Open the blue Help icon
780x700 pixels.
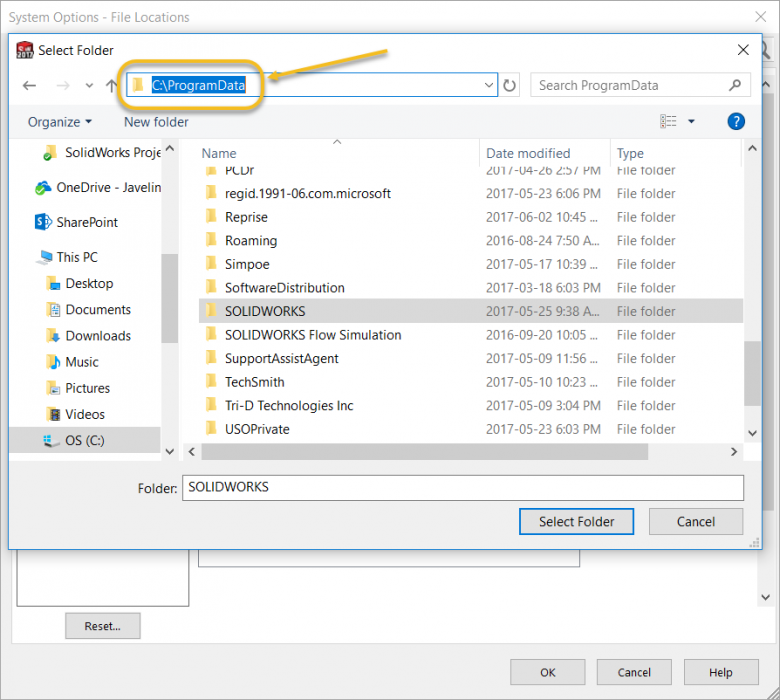tap(736, 121)
